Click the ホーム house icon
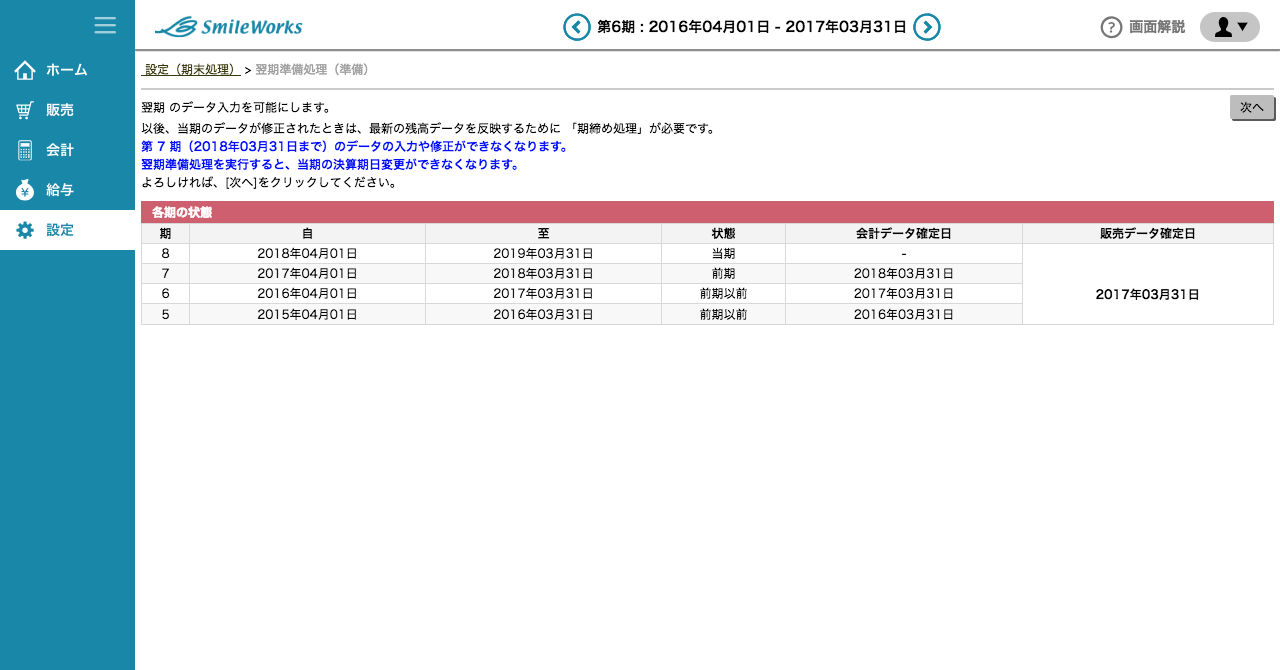Image resolution: width=1280 pixels, height=670 pixels. [x=25, y=70]
